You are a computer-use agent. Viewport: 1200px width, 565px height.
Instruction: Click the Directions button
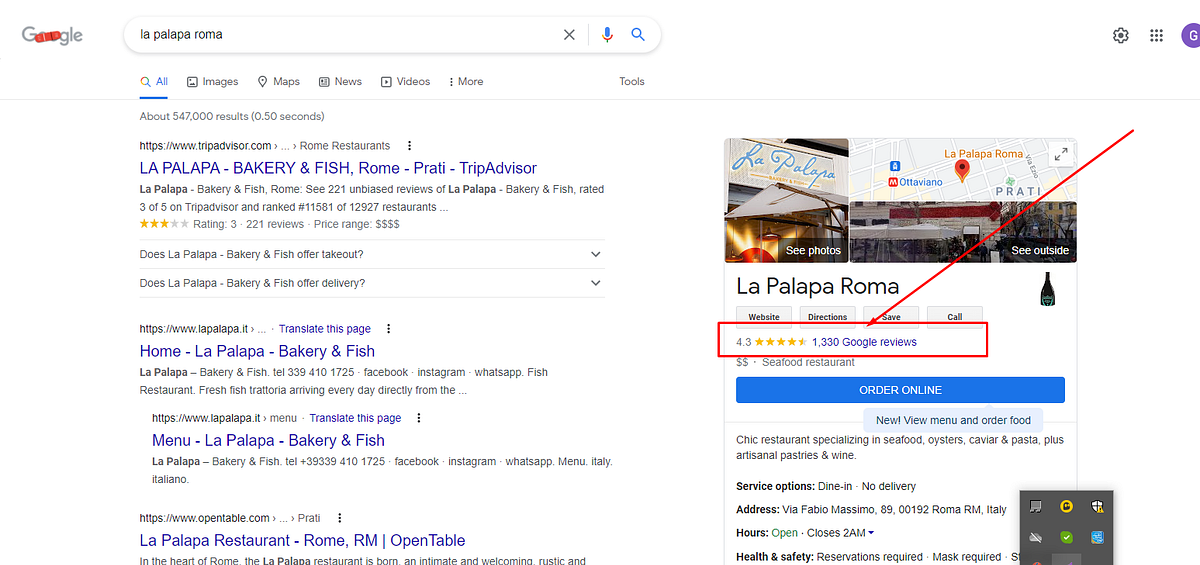[x=827, y=316]
